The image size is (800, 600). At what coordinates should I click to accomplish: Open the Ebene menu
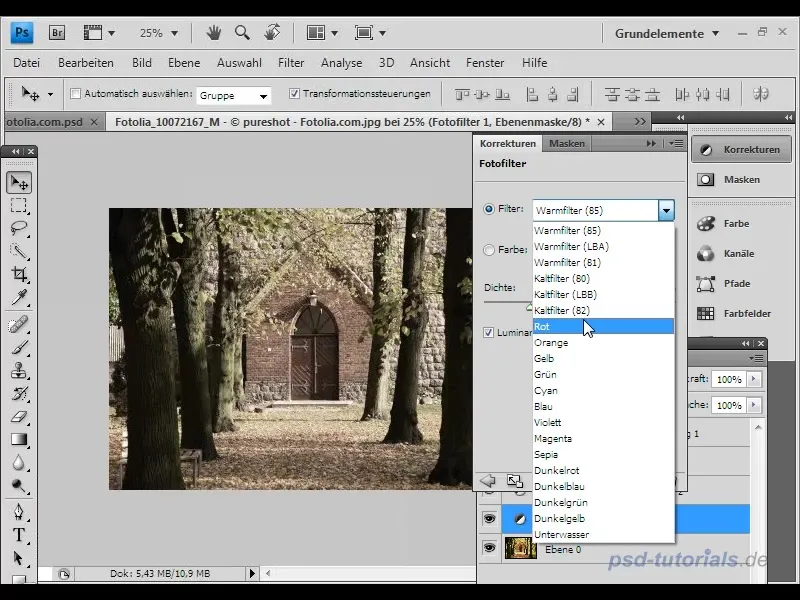point(184,63)
